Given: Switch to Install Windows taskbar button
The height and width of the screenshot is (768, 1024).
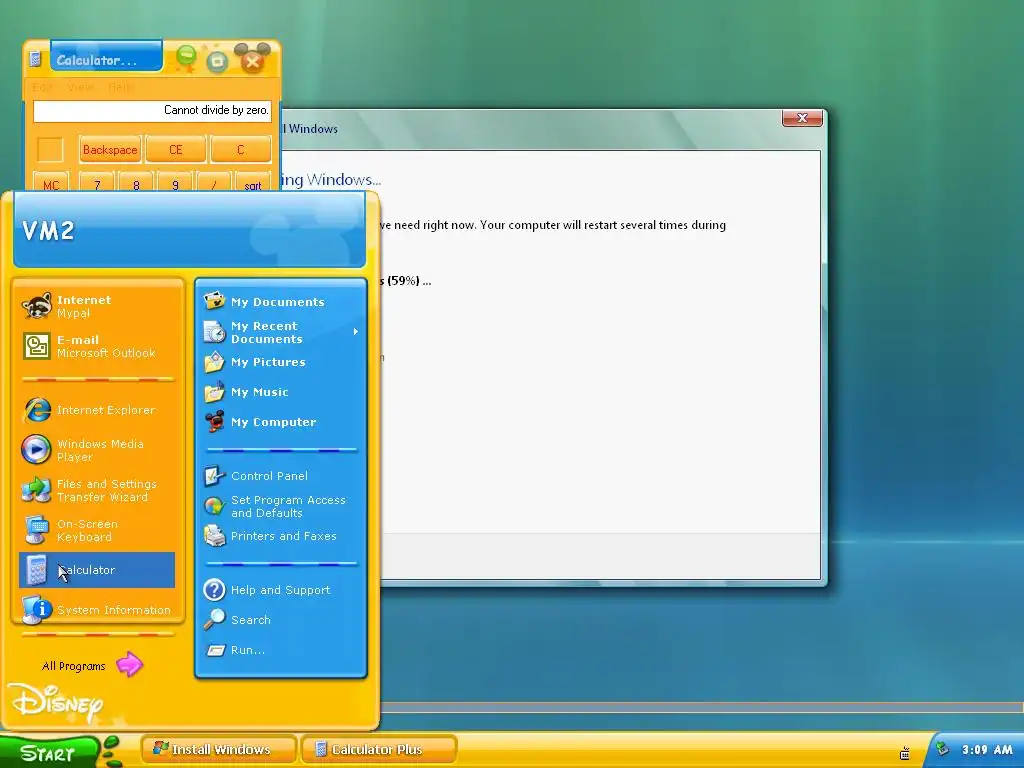Looking at the screenshot, I should [219, 750].
